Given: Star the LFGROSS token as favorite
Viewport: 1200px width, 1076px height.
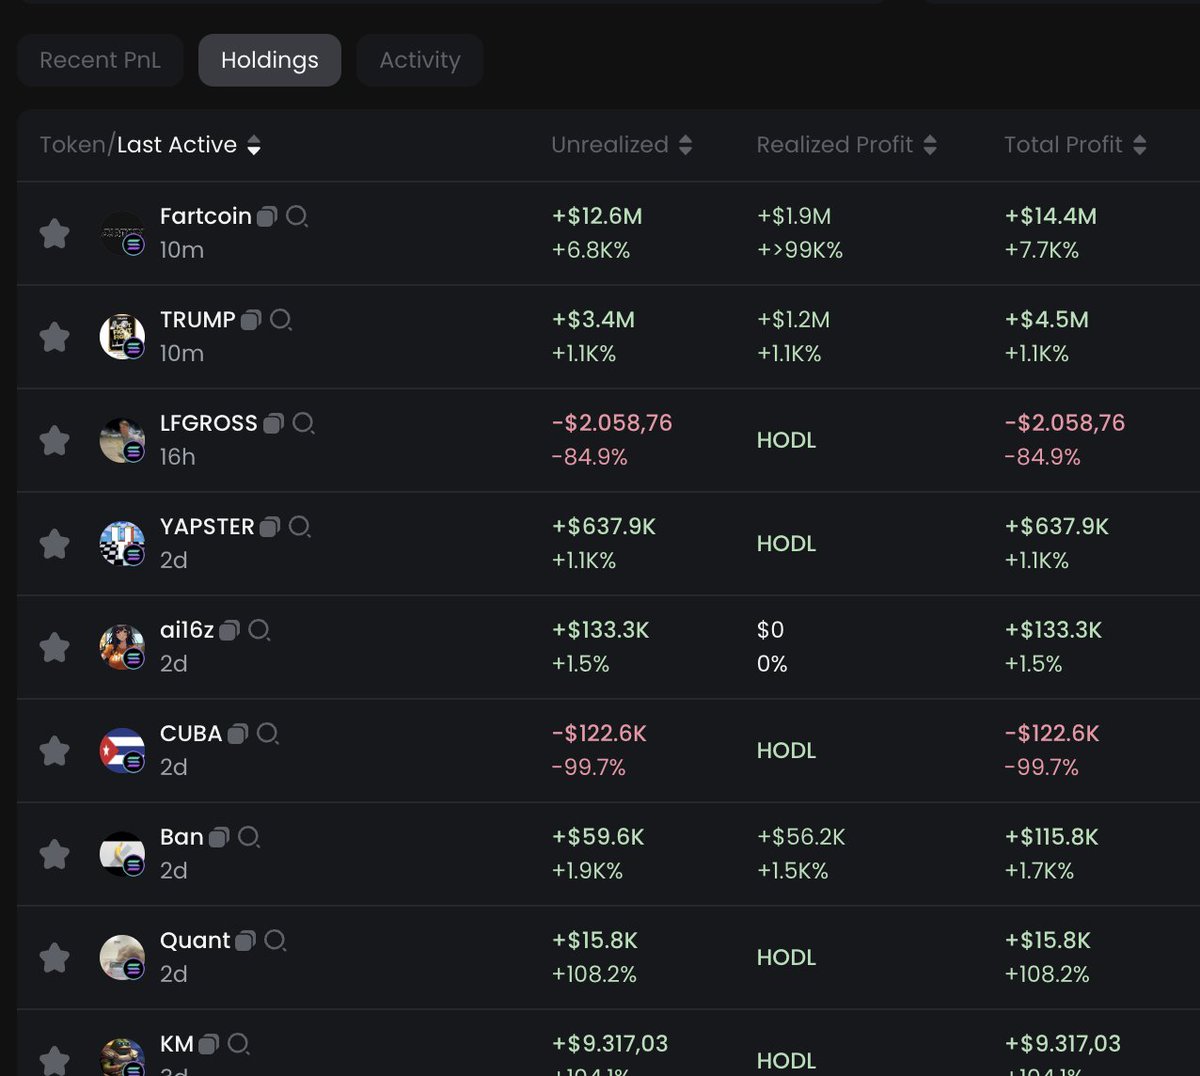Looking at the screenshot, I should [x=54, y=440].
